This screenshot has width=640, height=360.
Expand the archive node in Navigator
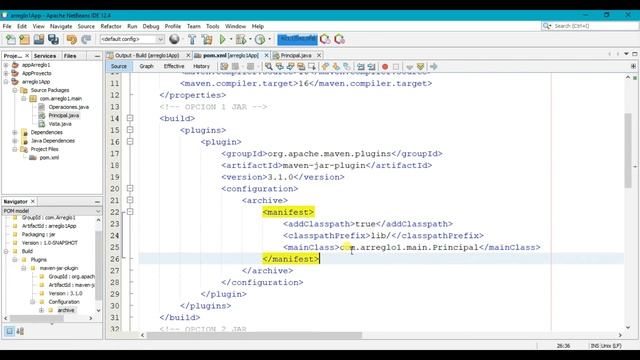pyautogui.click(x=41, y=310)
